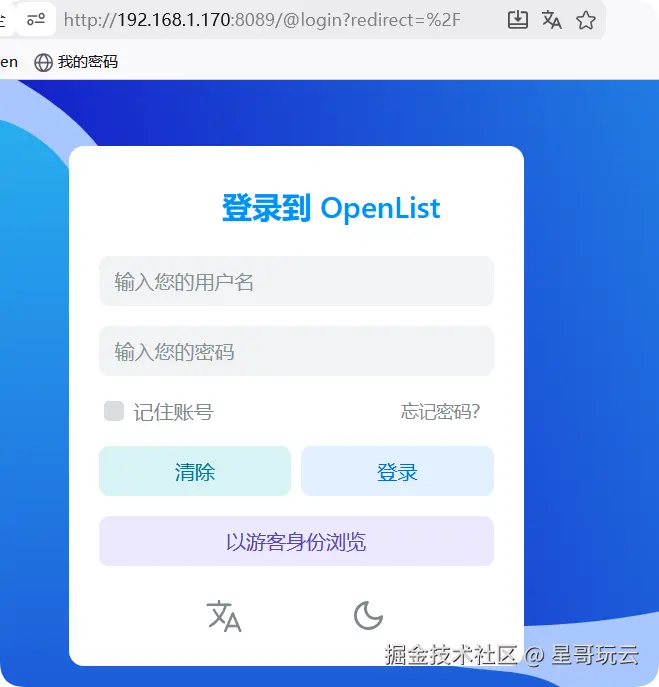This screenshot has height=687, width=659.
Task: Focus the 输入您的密码 field
Action: (x=297, y=351)
